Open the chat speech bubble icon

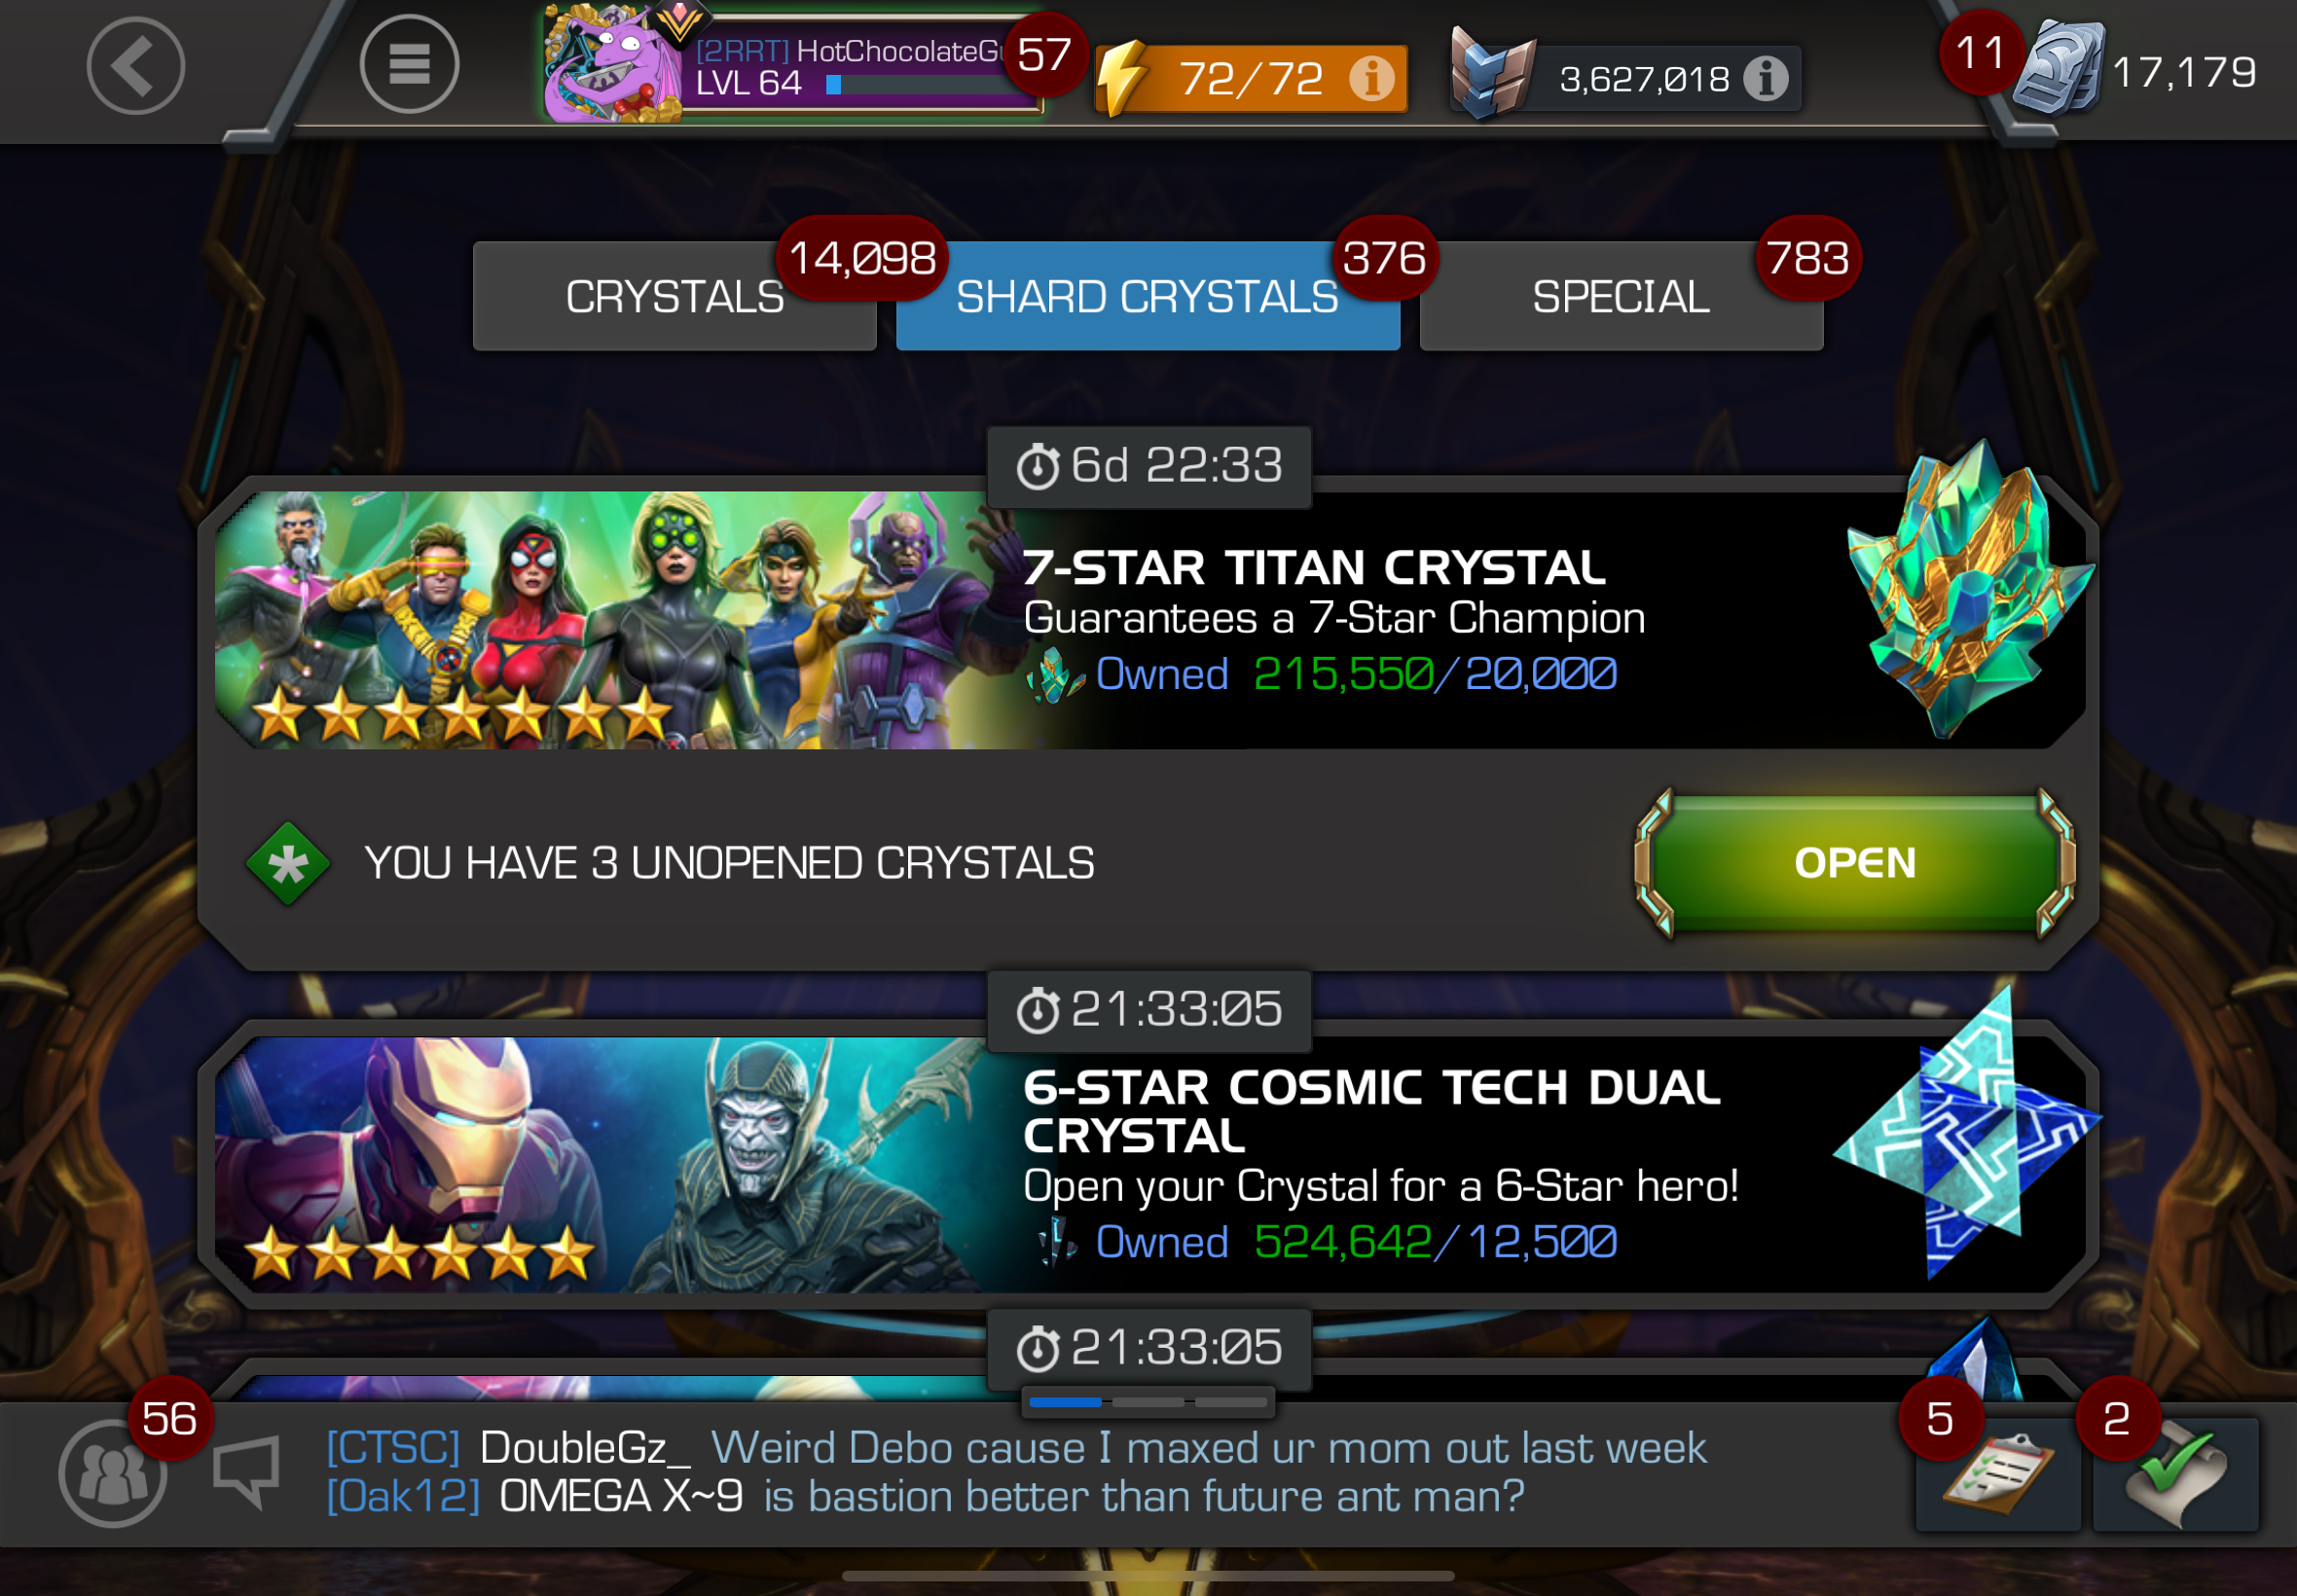point(247,1470)
